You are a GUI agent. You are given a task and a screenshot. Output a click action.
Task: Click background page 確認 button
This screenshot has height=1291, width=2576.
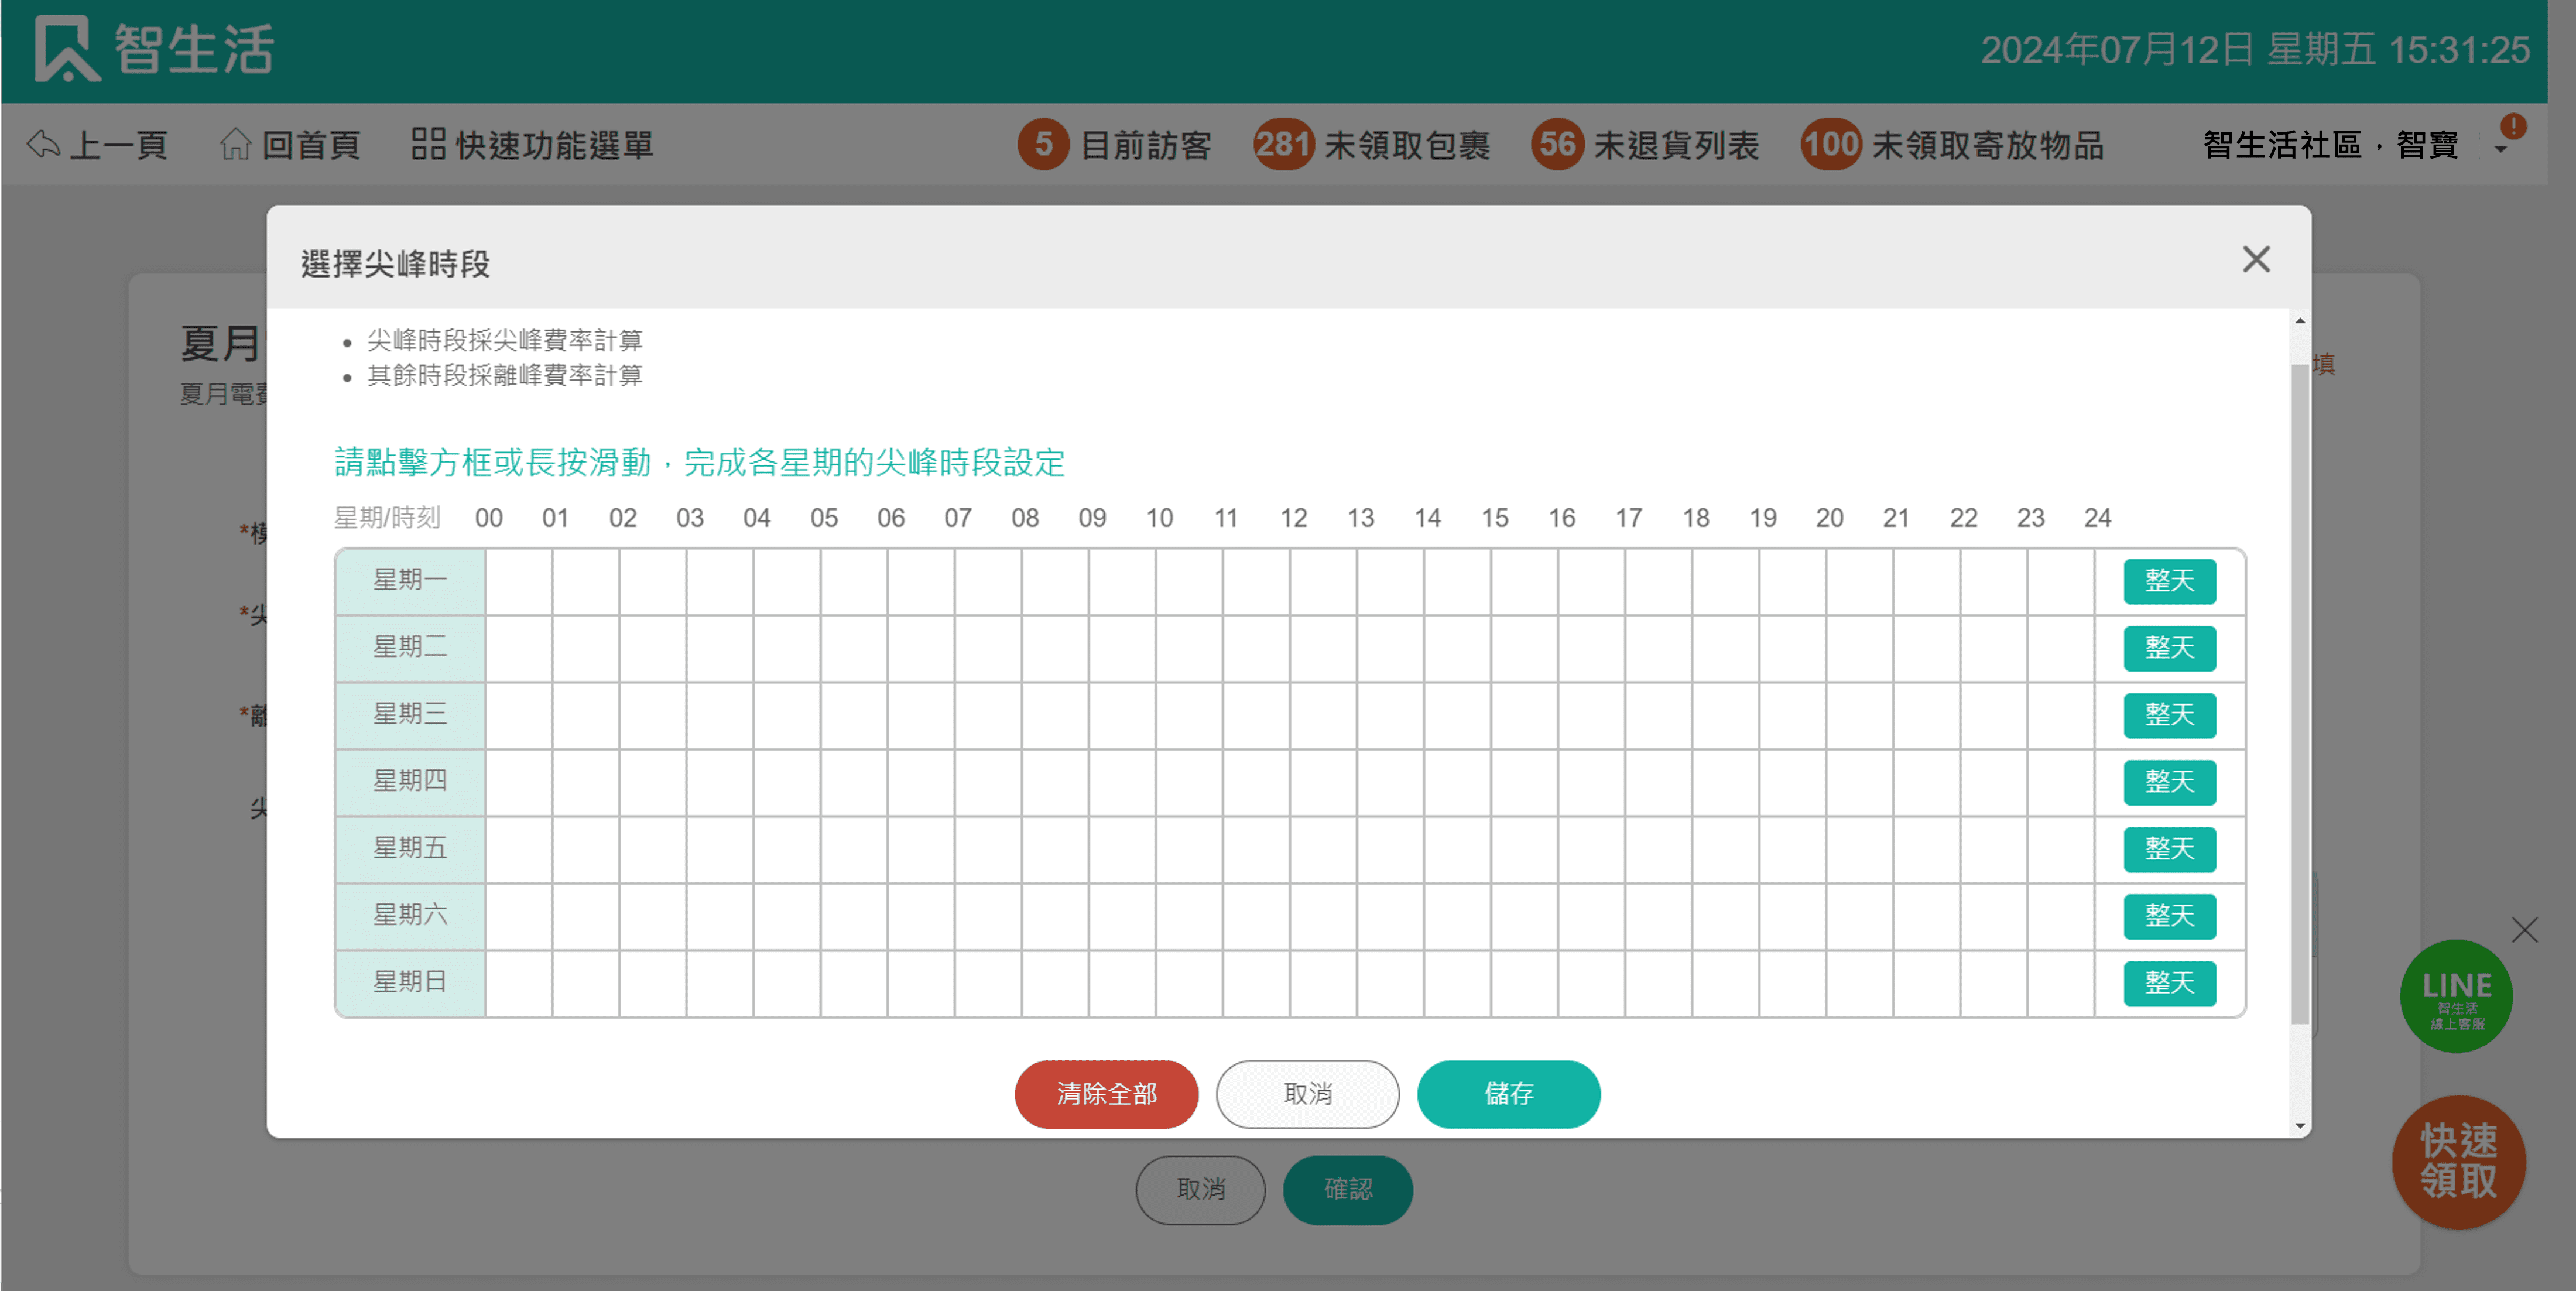1347,1190
